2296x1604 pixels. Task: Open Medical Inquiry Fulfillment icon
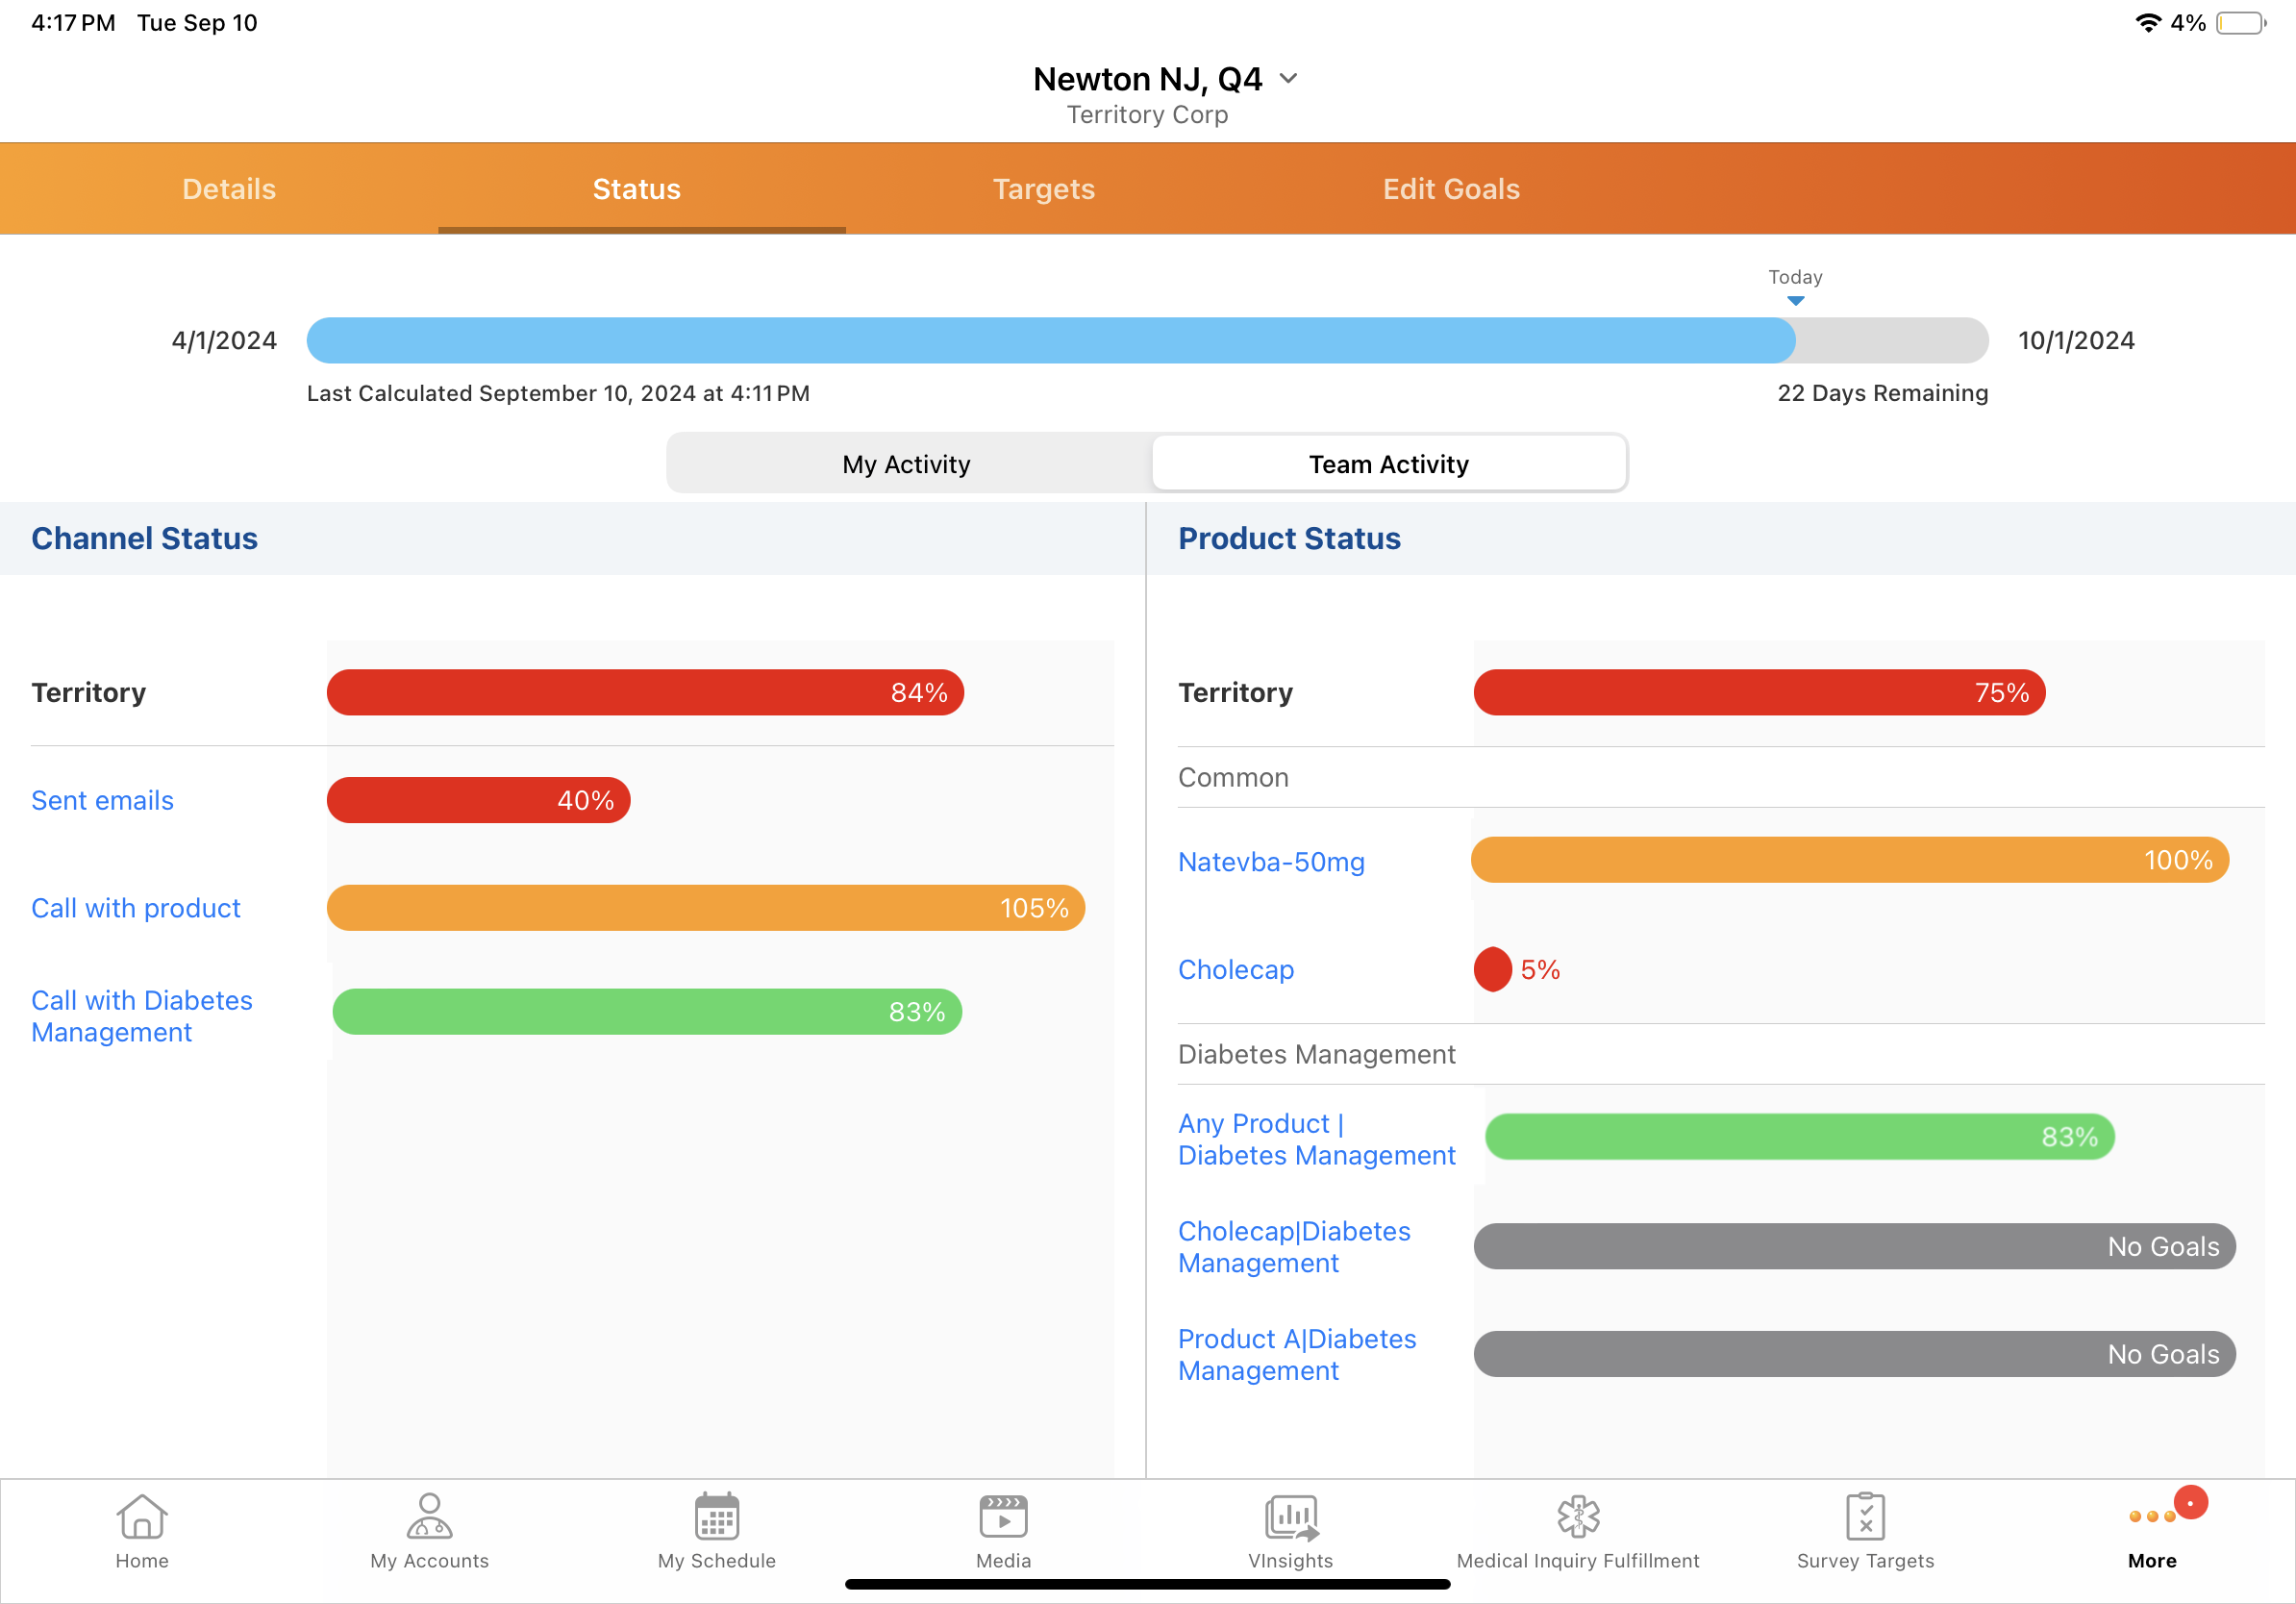1577,1517
